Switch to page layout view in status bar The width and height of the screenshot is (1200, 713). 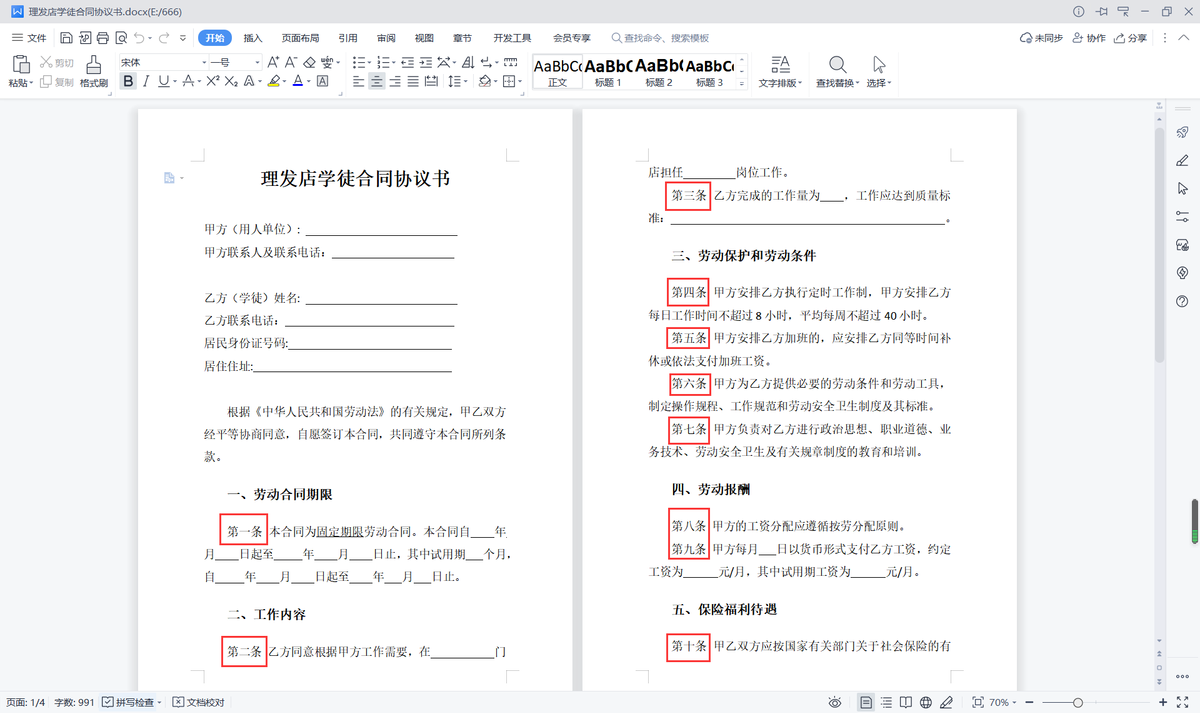click(866, 702)
